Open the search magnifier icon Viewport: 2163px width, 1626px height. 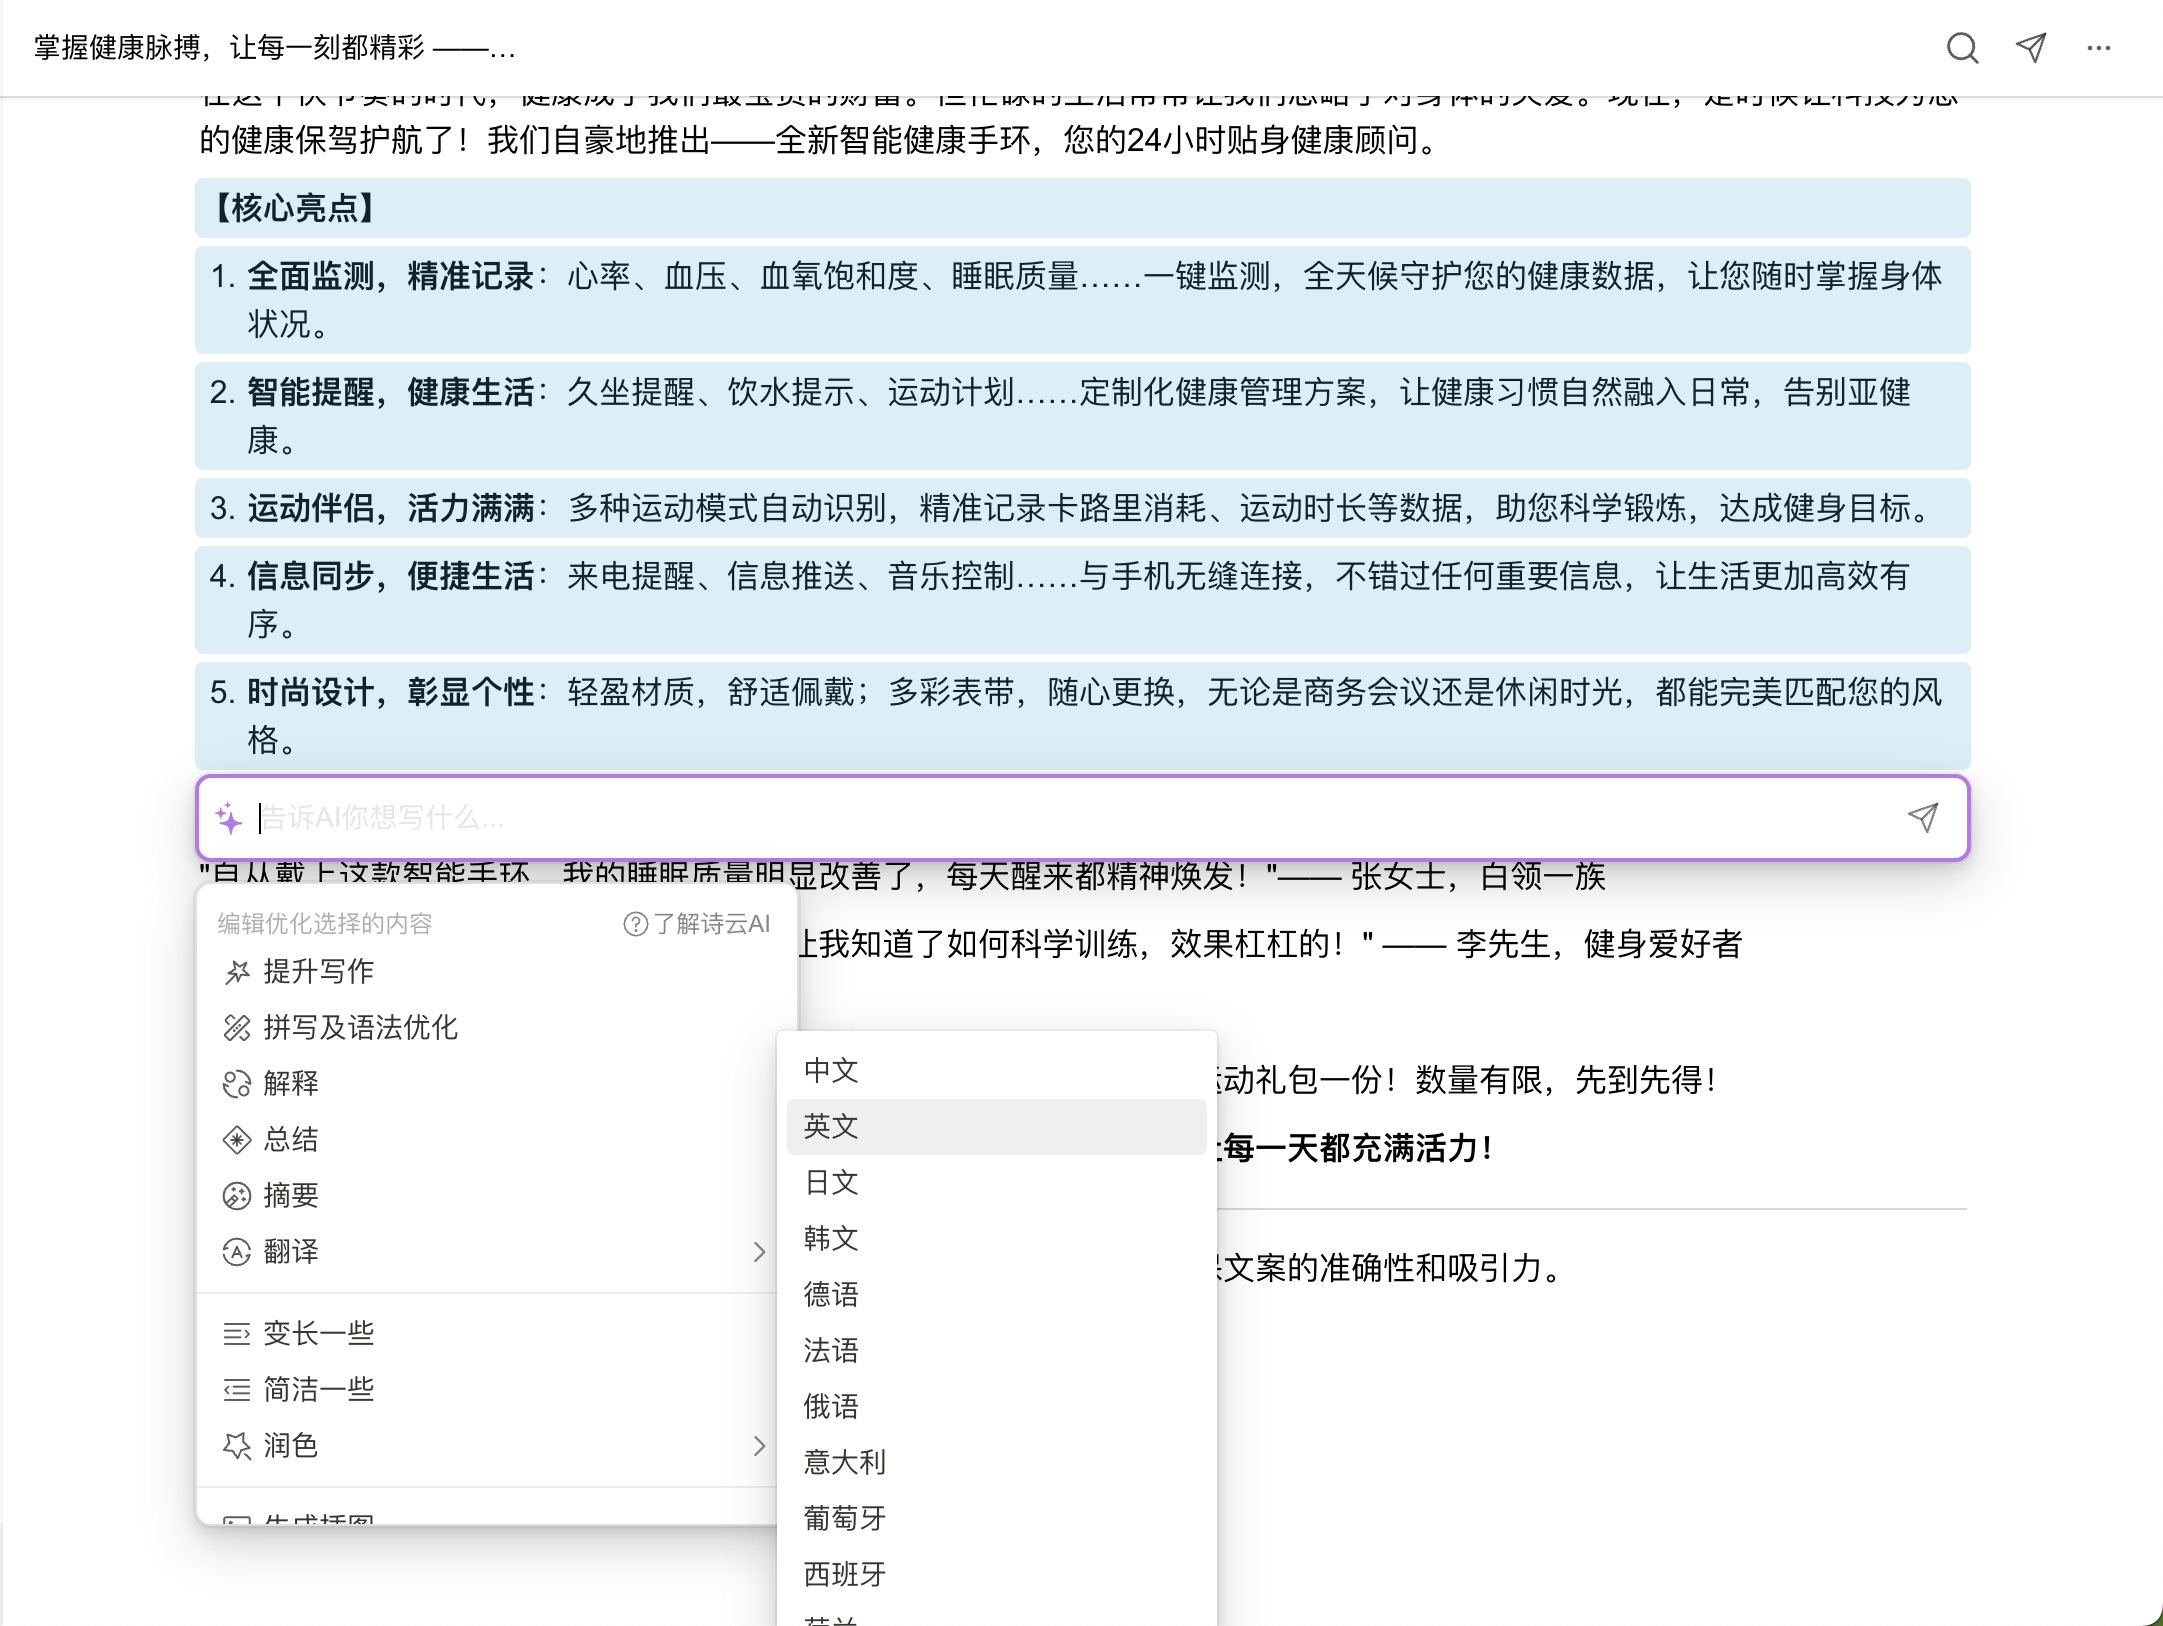pos(1962,48)
